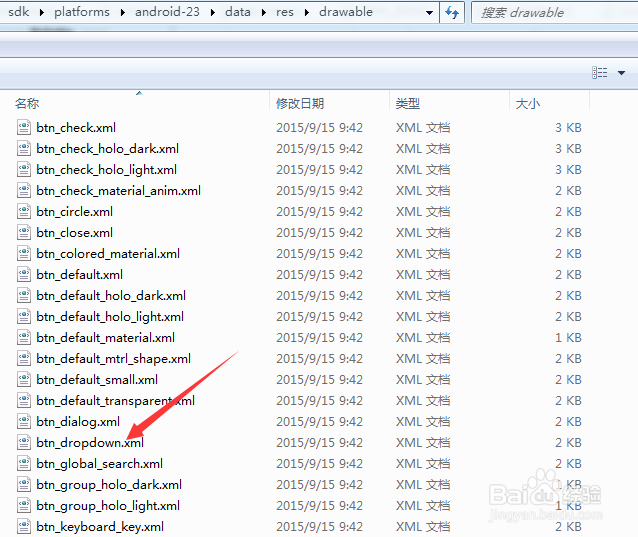Screen dimensions: 638x537
Task: Click the btn_group_holo_light.xml file icon
Action: point(24,506)
